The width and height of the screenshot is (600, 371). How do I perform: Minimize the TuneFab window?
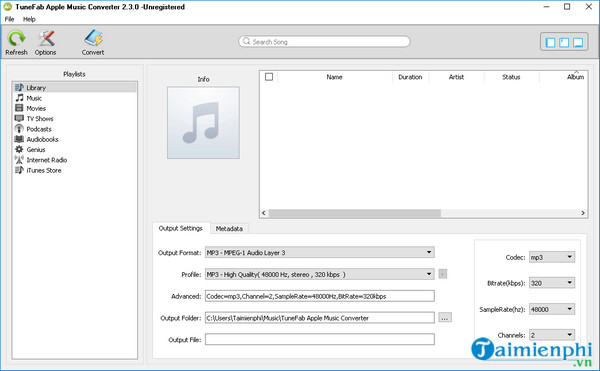click(x=546, y=7)
